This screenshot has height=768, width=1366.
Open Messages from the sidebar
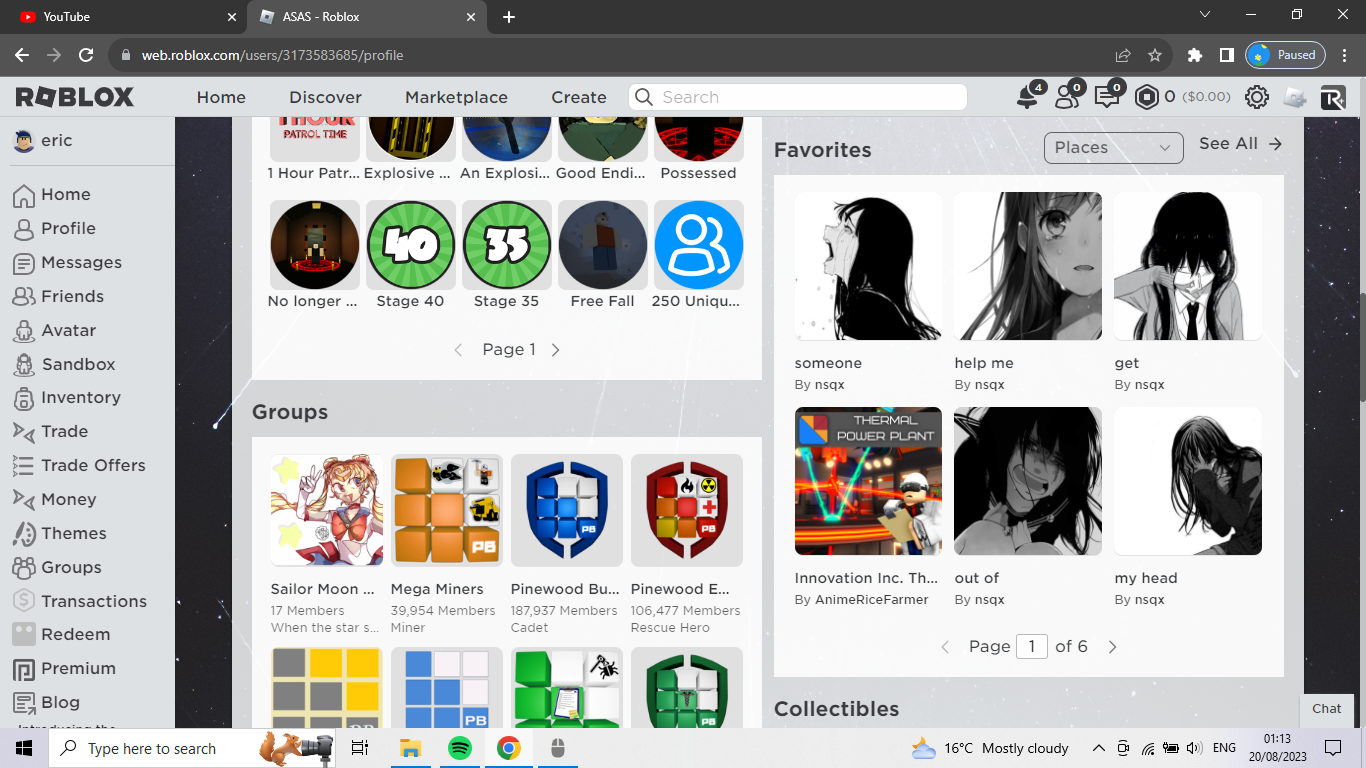pyautogui.click(x=81, y=262)
